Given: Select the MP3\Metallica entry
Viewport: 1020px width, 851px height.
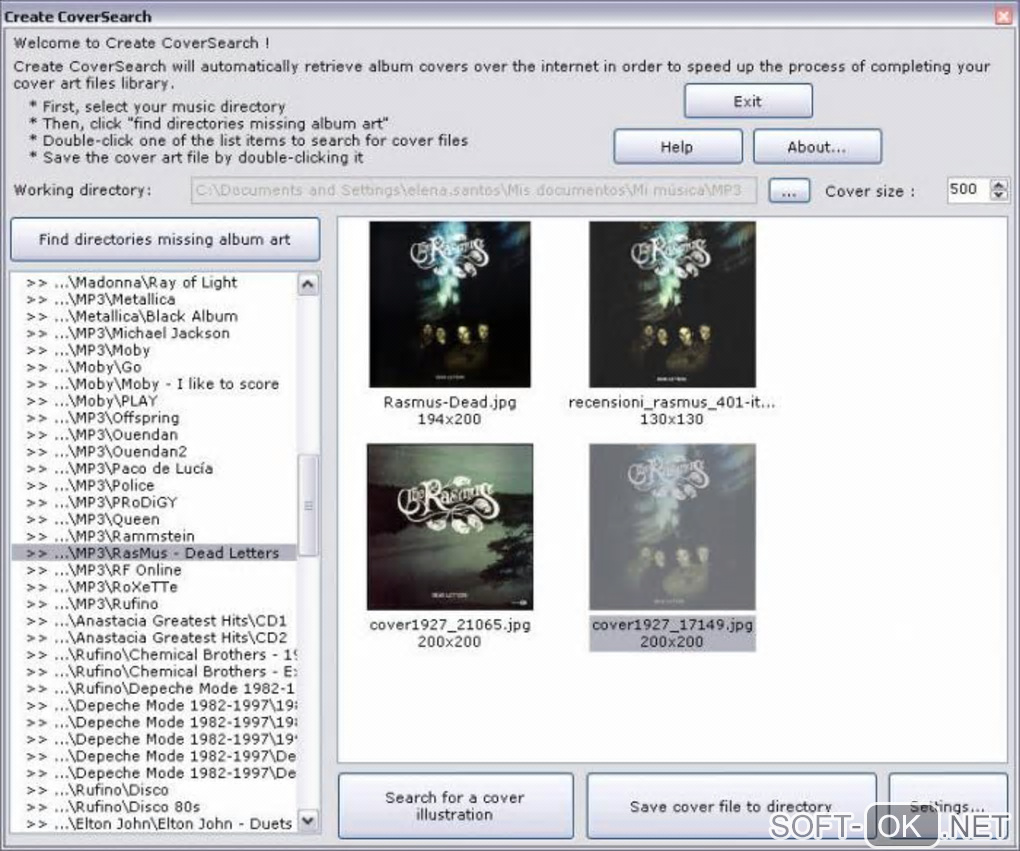Looking at the screenshot, I should (x=154, y=299).
